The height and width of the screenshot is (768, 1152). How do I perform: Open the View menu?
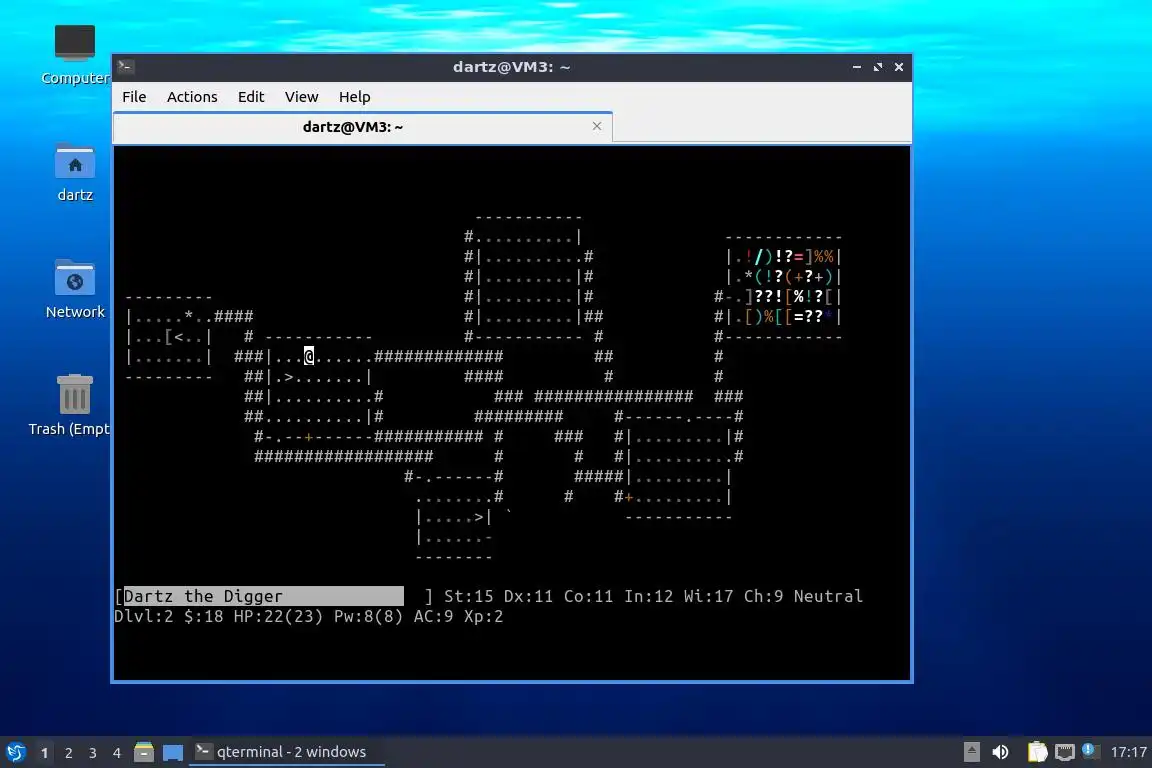coord(301,97)
